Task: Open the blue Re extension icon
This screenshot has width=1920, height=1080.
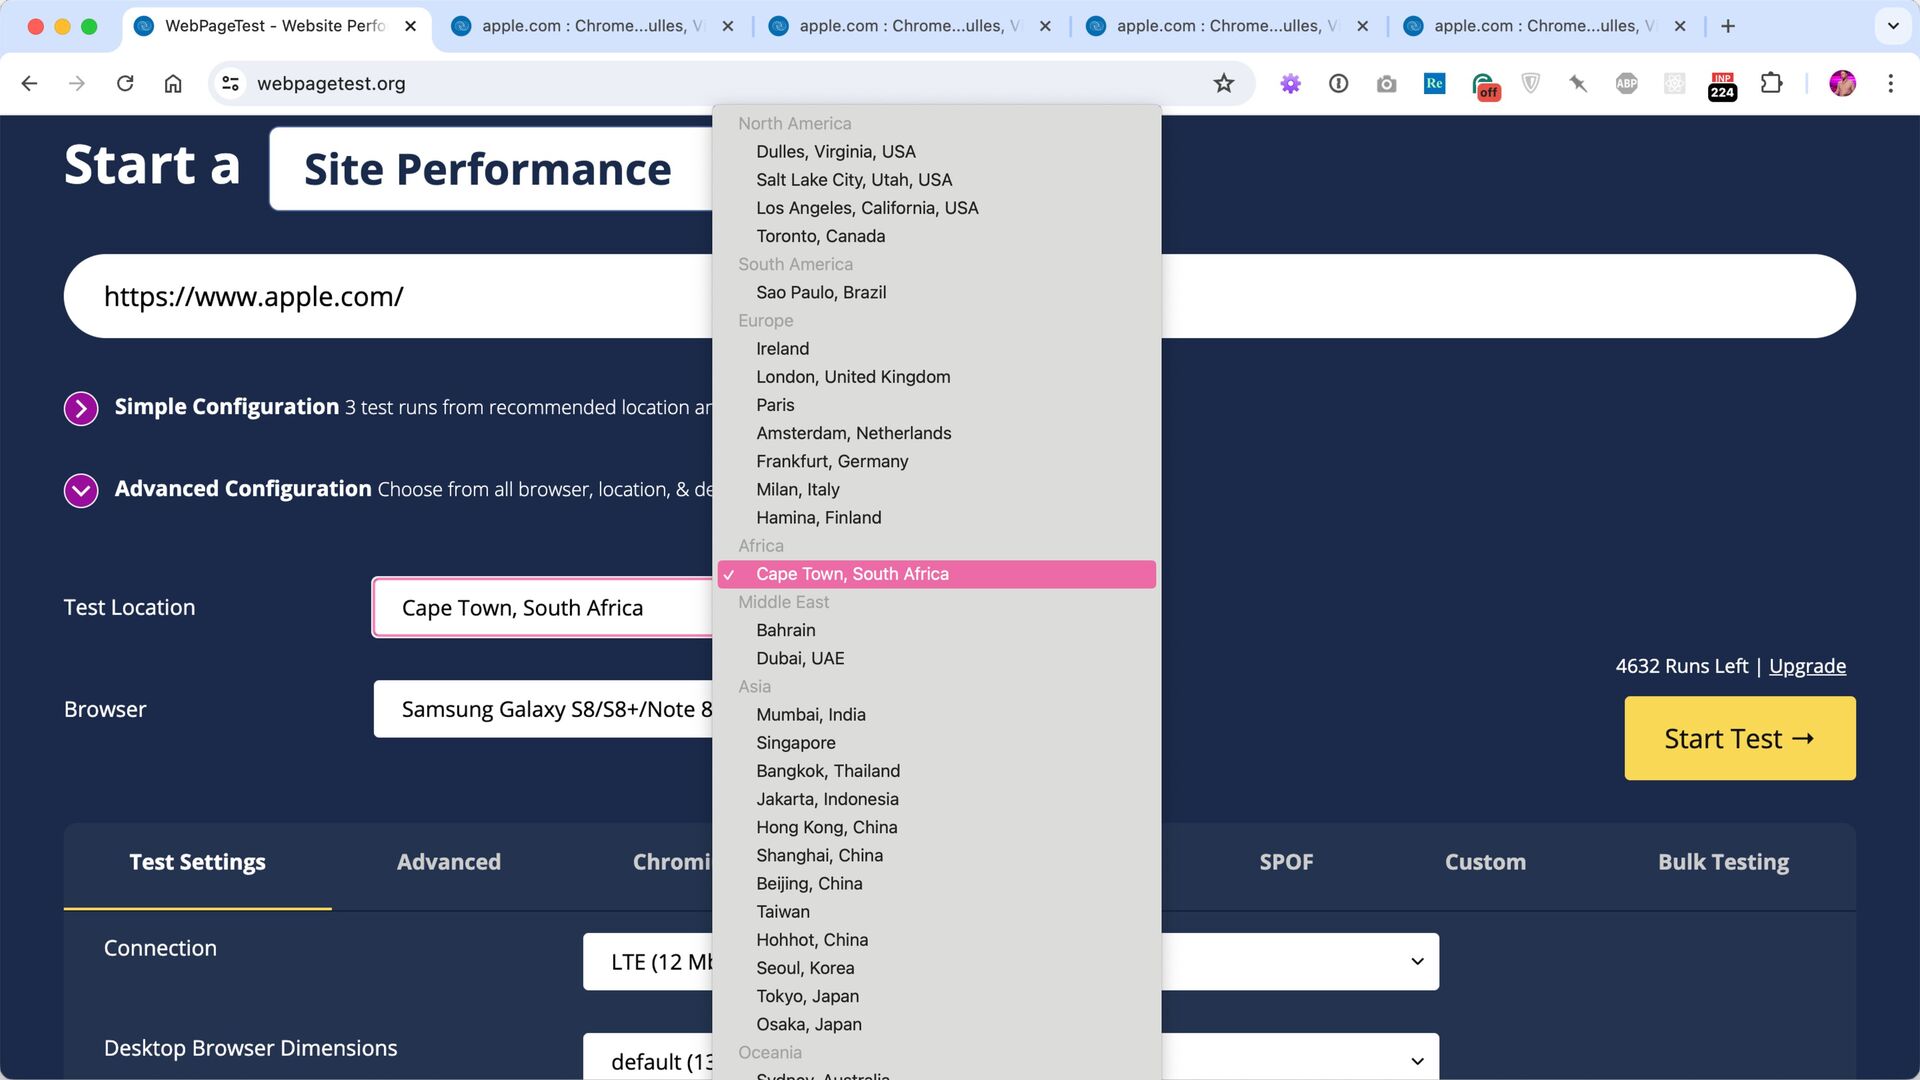Action: tap(1435, 84)
